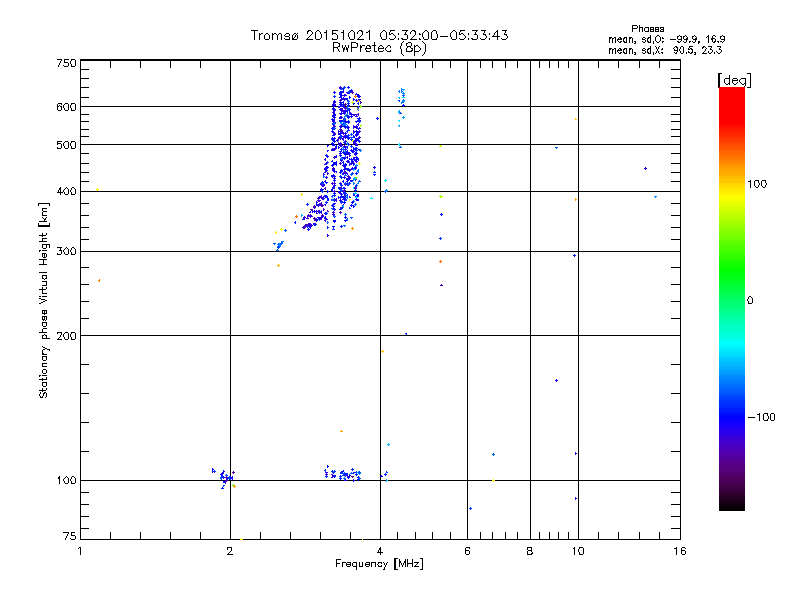Click the y-axis tick label '75'

[x=70, y=536]
